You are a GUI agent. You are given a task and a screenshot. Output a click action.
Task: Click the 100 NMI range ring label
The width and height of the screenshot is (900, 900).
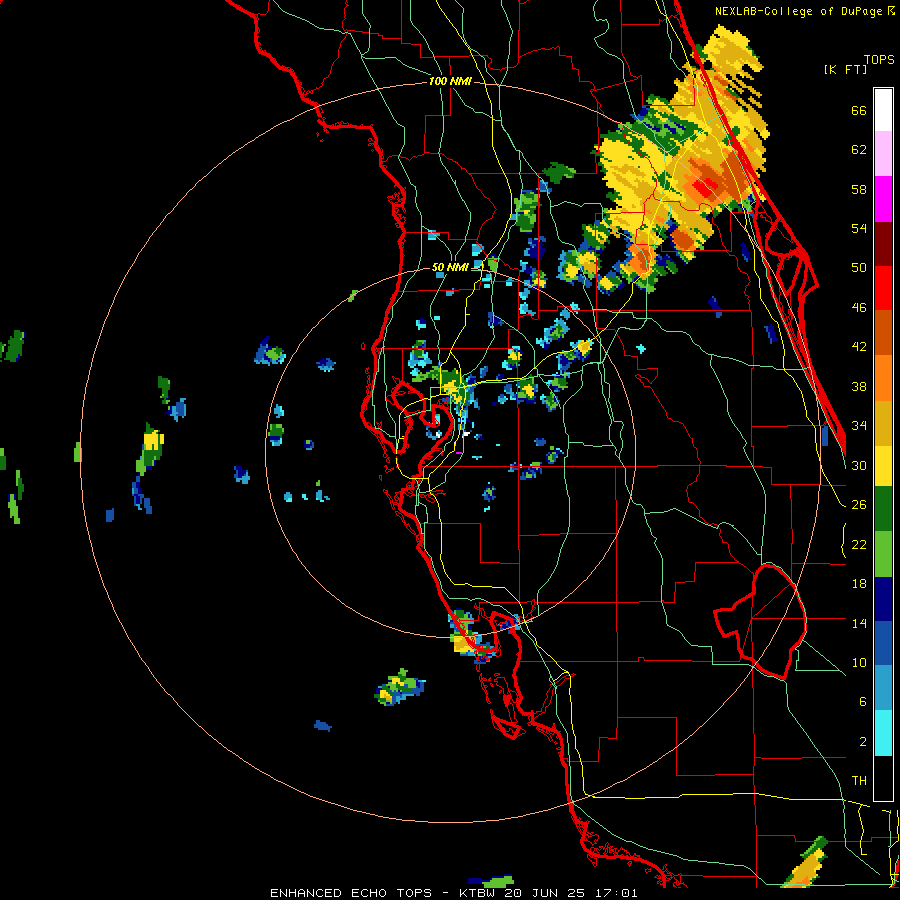coord(450,82)
